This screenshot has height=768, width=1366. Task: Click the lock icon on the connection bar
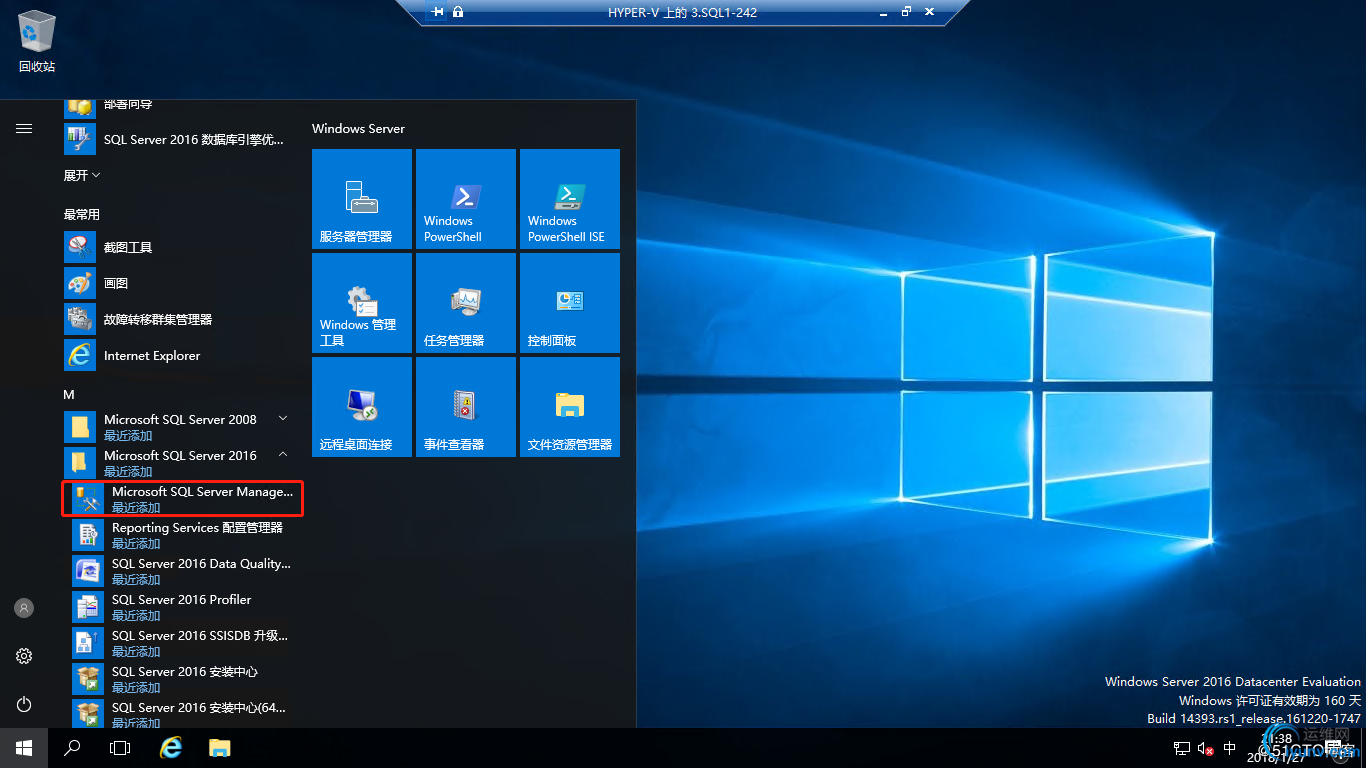click(458, 12)
